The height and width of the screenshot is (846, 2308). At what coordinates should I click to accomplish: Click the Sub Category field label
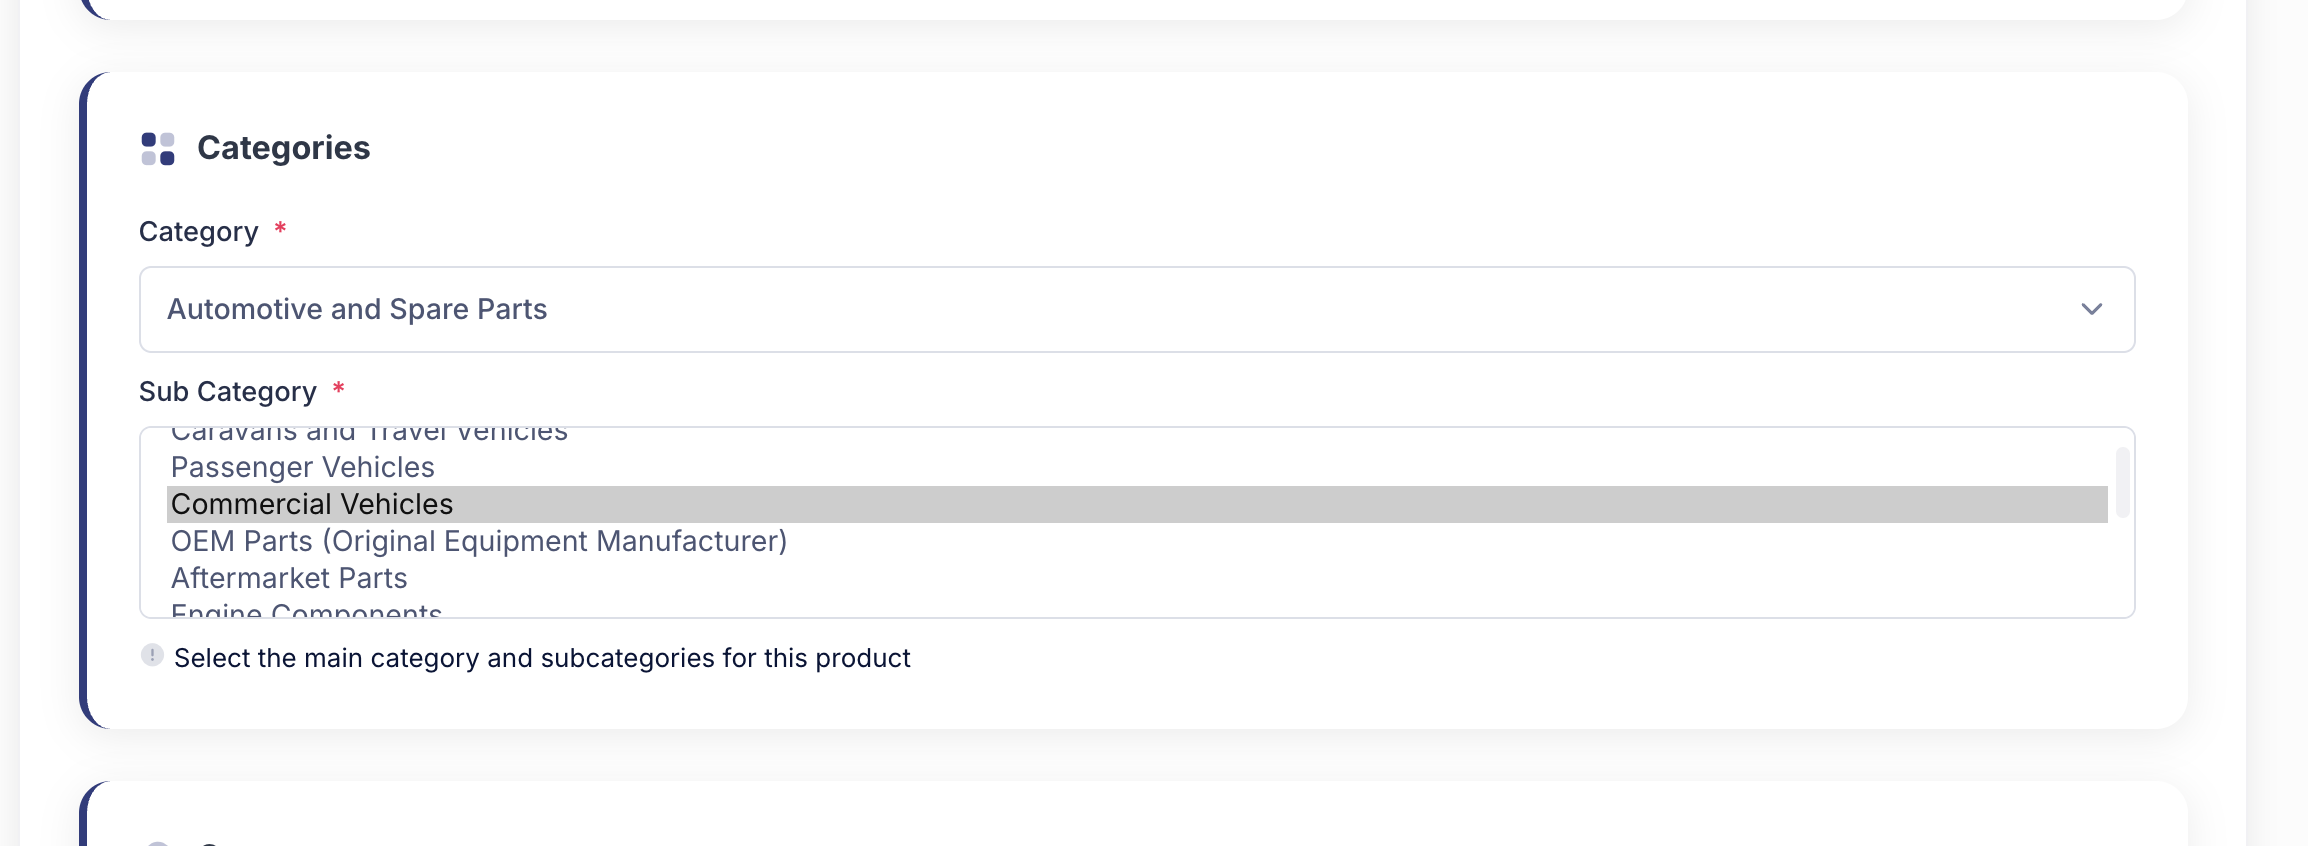[x=227, y=392]
